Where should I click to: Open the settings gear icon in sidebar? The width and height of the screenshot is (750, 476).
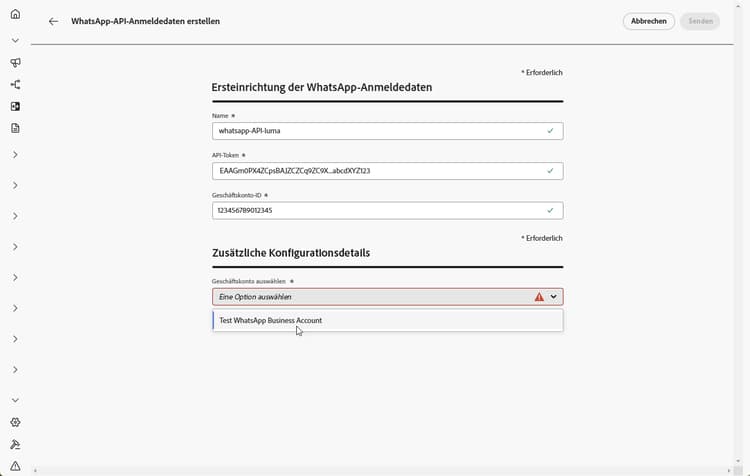click(x=15, y=422)
